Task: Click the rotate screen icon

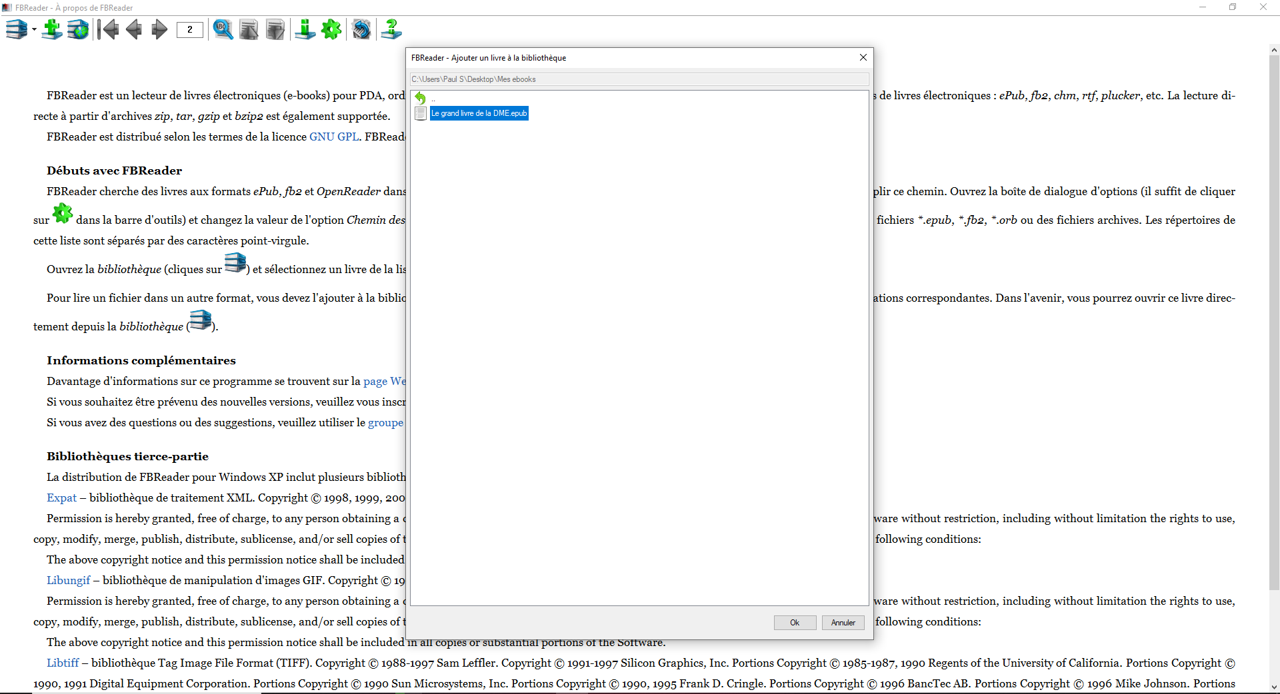Action: [x=361, y=29]
